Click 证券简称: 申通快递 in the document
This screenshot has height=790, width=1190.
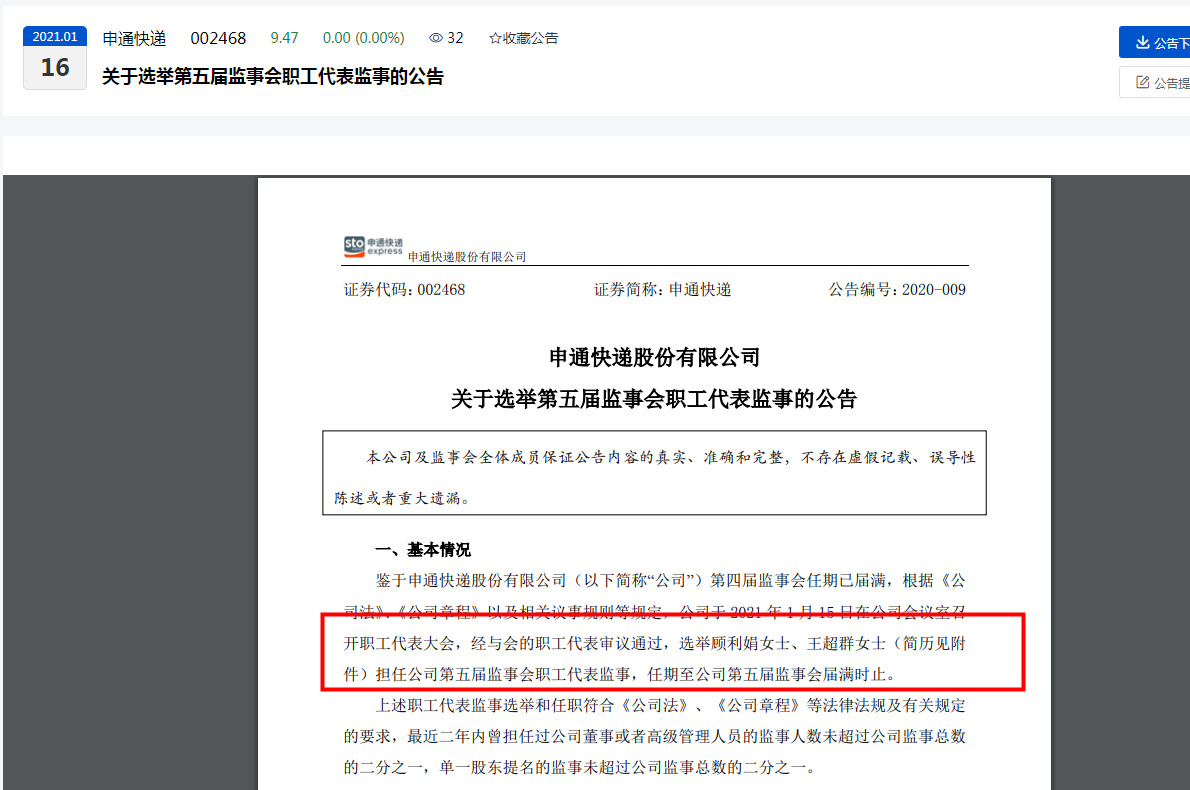coord(663,290)
